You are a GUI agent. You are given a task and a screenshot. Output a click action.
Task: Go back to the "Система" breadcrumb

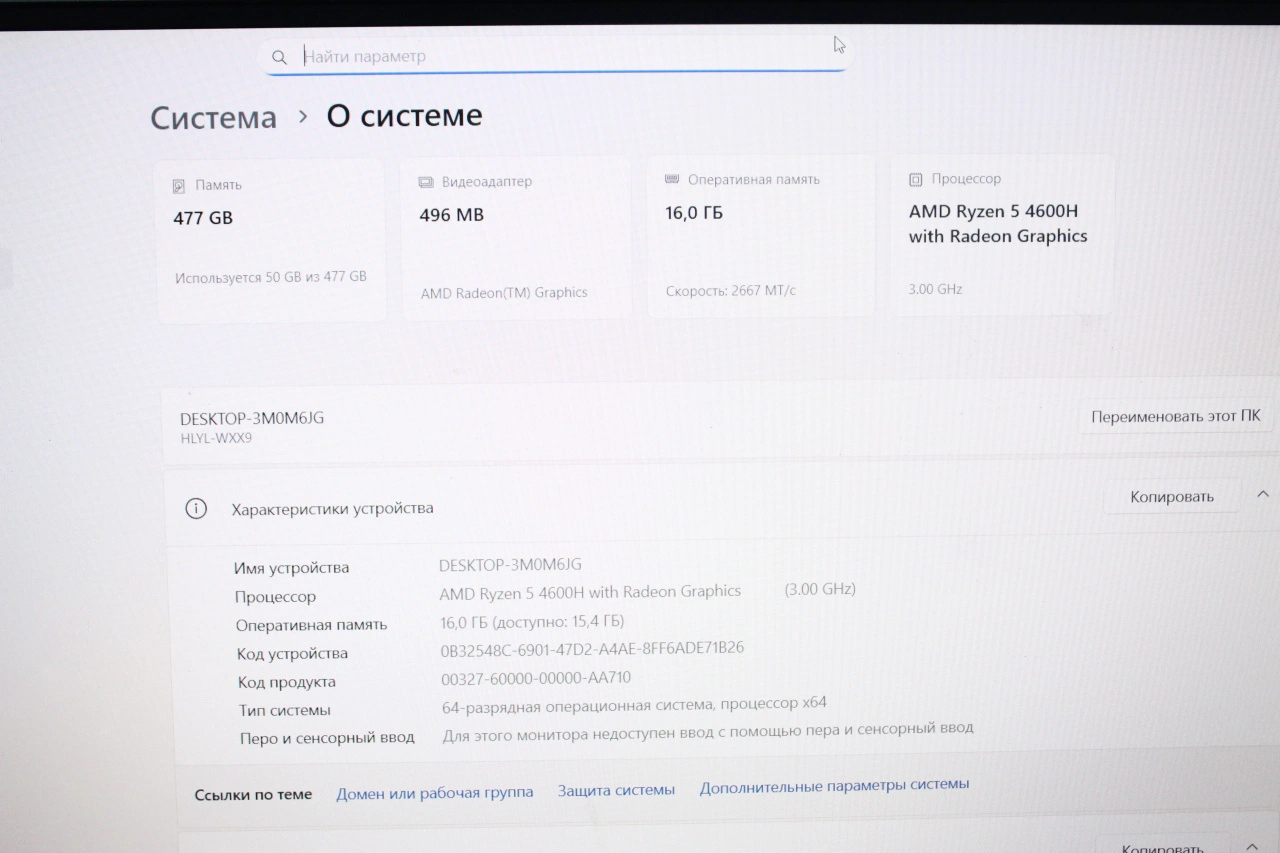pos(213,118)
